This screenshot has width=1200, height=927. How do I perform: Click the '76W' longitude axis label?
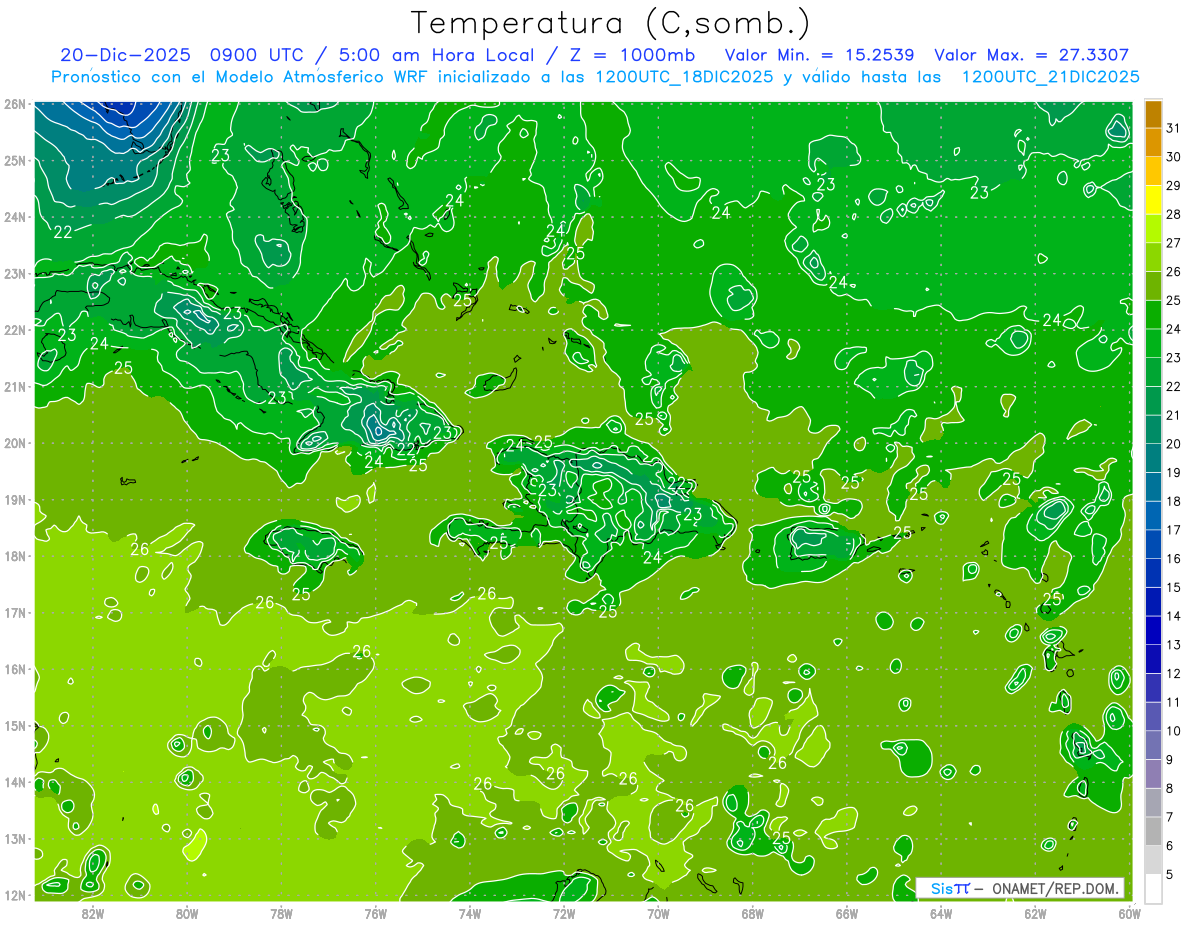pyautogui.click(x=375, y=912)
